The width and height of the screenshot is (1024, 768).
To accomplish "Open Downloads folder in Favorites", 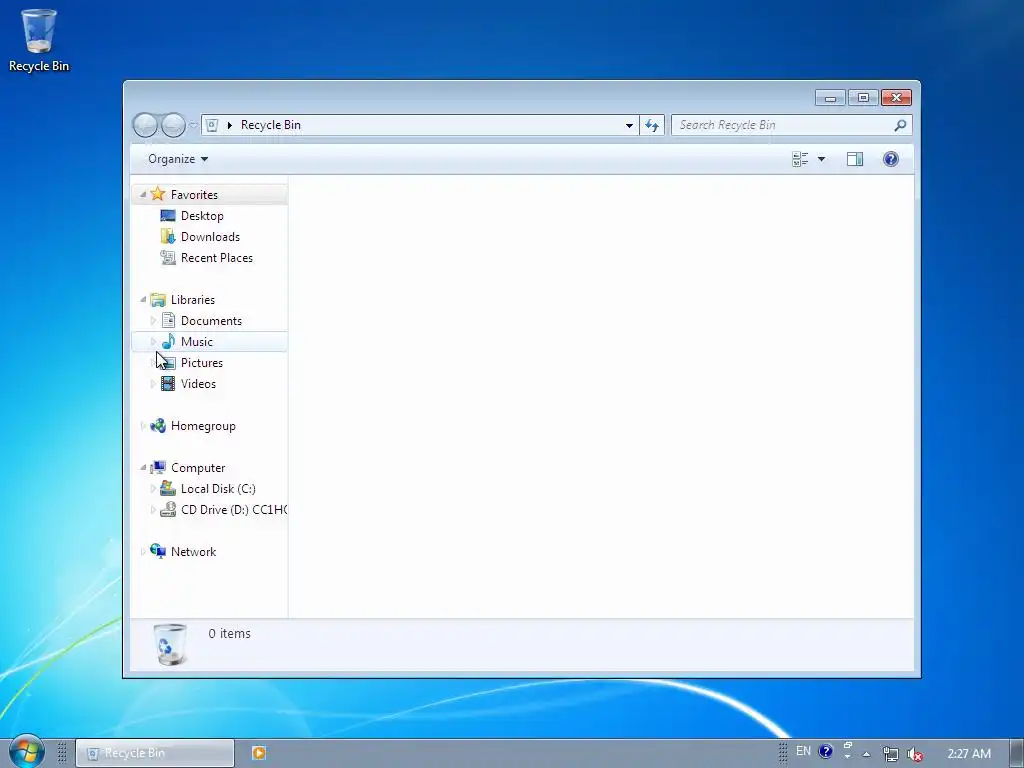I will pyautogui.click(x=210, y=236).
